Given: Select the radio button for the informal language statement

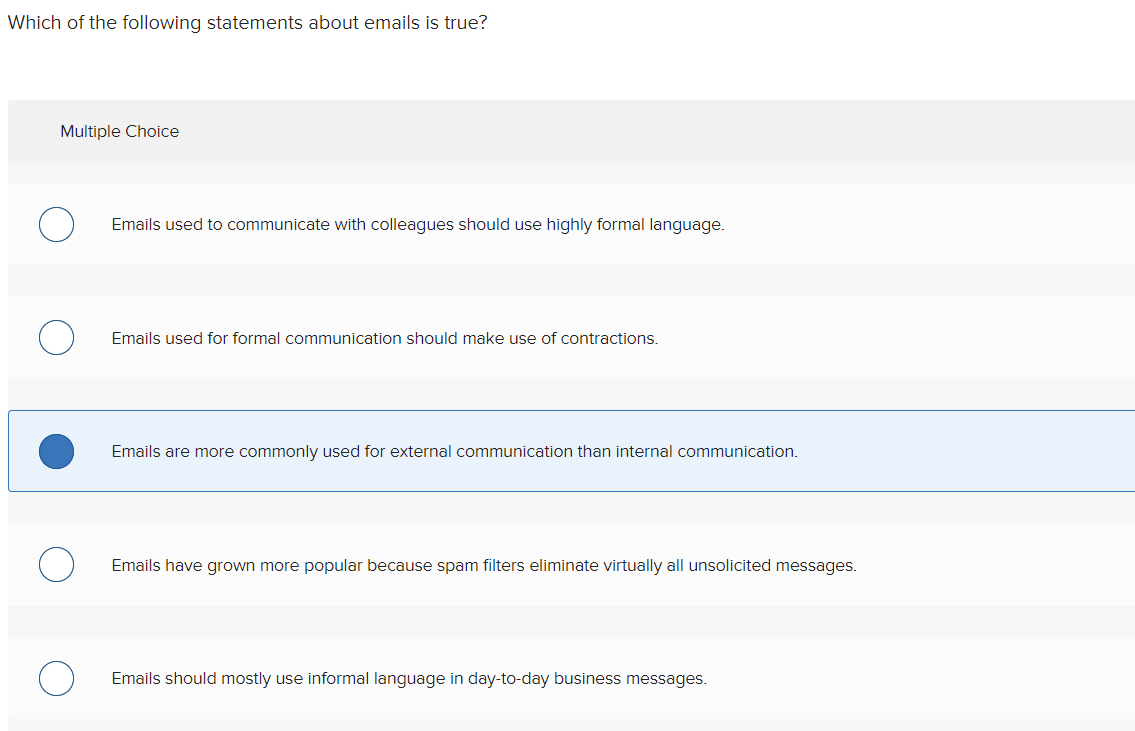Looking at the screenshot, I should point(57,678).
